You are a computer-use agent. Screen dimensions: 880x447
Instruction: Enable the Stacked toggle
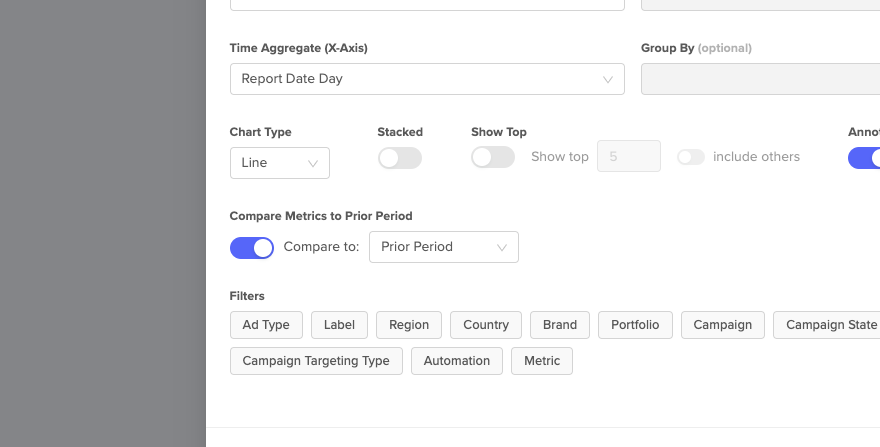(400, 158)
